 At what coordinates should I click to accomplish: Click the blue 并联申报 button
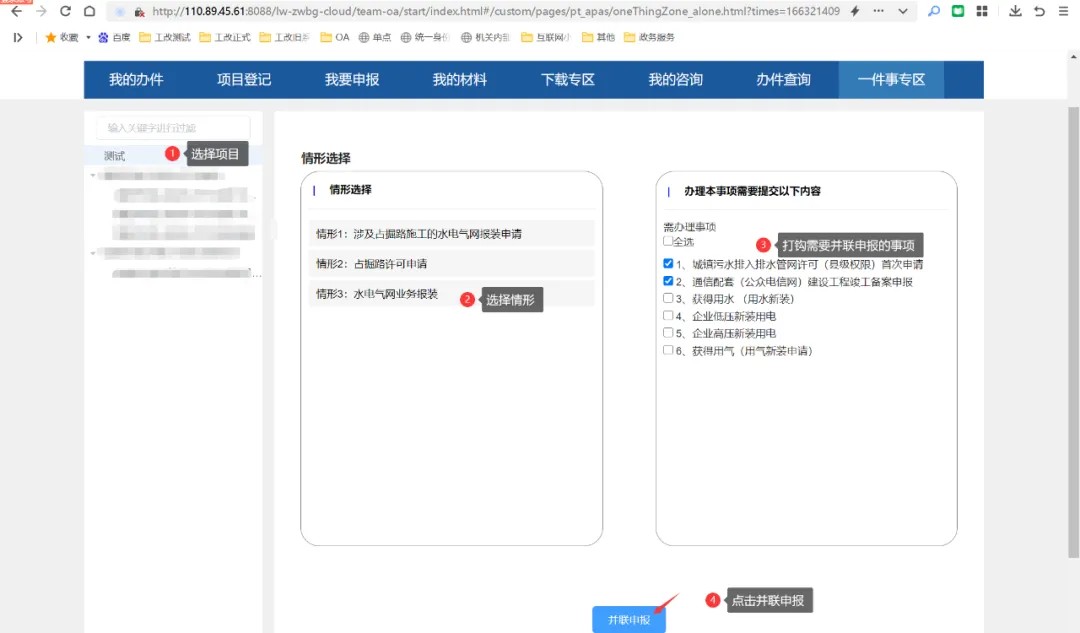[629, 620]
